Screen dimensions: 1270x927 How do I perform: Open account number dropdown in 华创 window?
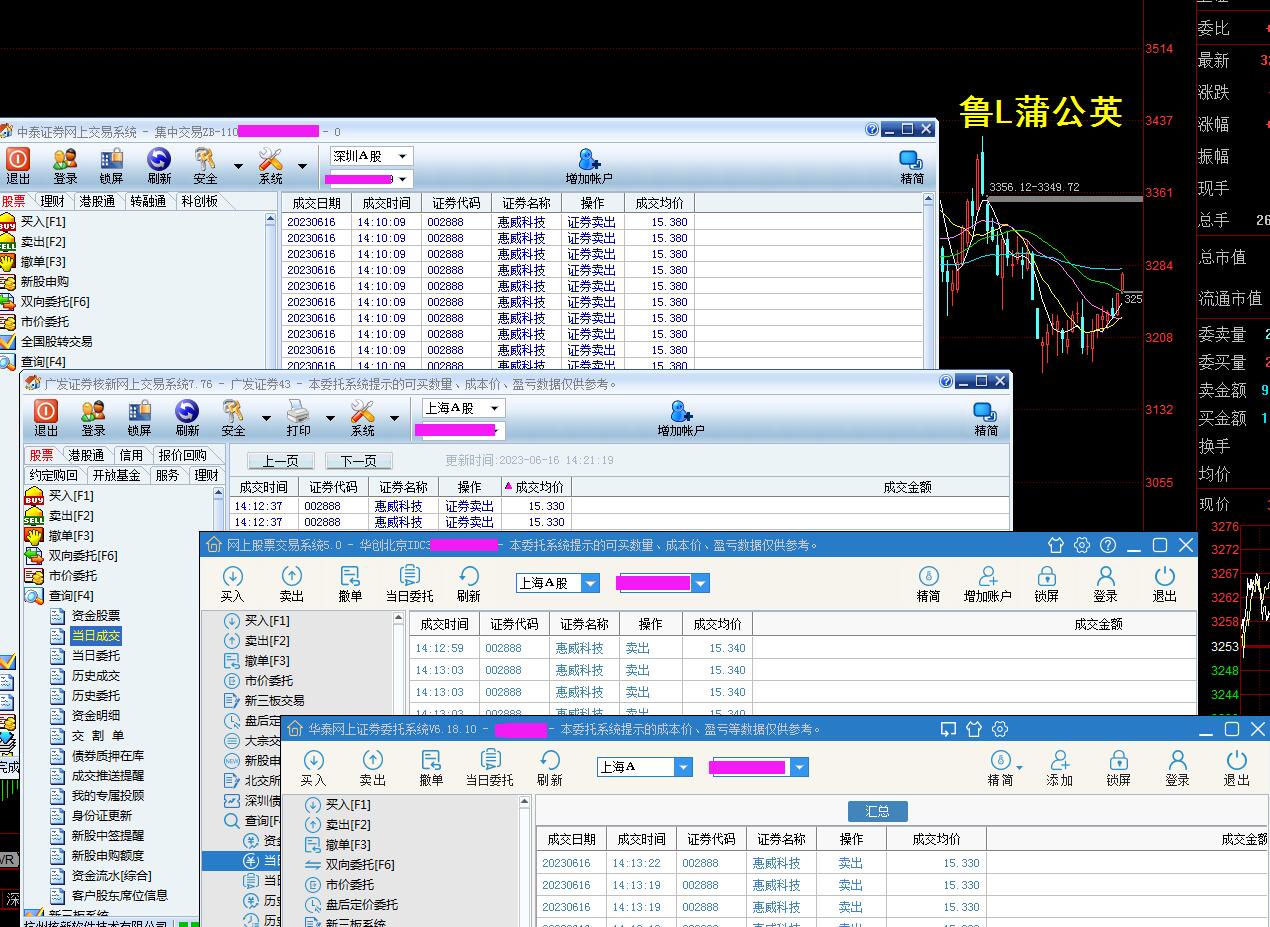700,583
